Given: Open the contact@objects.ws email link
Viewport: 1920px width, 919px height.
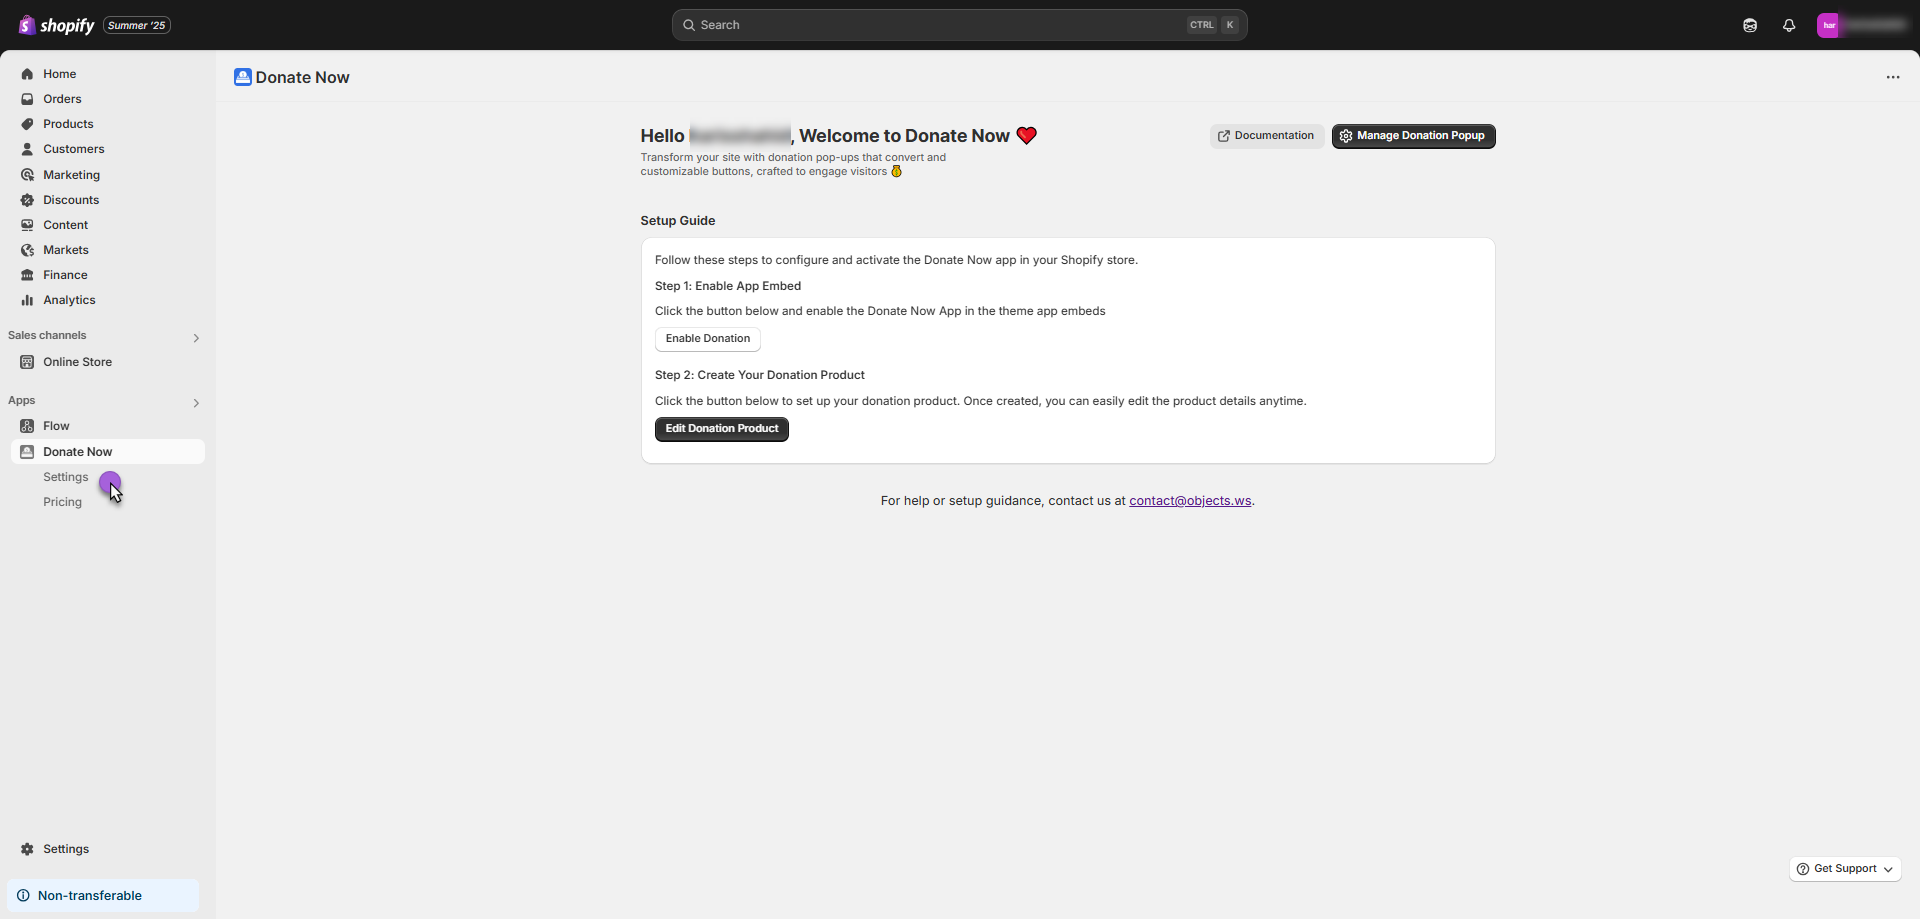Looking at the screenshot, I should (1190, 501).
